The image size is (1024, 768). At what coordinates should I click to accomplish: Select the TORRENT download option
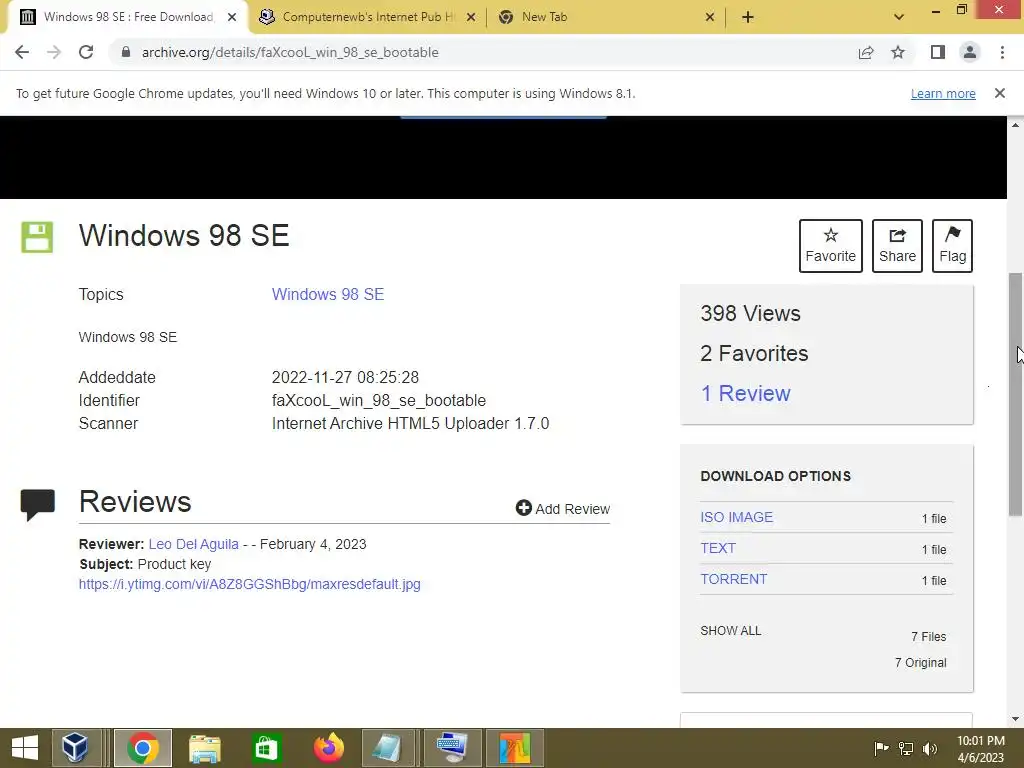tap(733, 579)
